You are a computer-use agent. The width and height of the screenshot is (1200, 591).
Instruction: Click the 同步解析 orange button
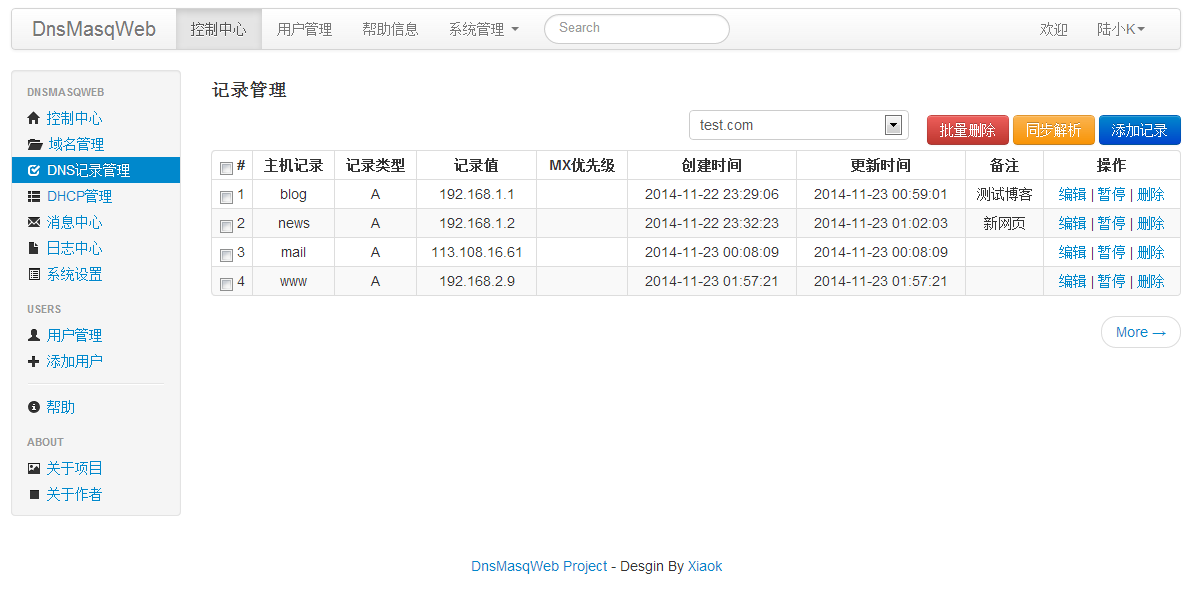(x=1053, y=130)
